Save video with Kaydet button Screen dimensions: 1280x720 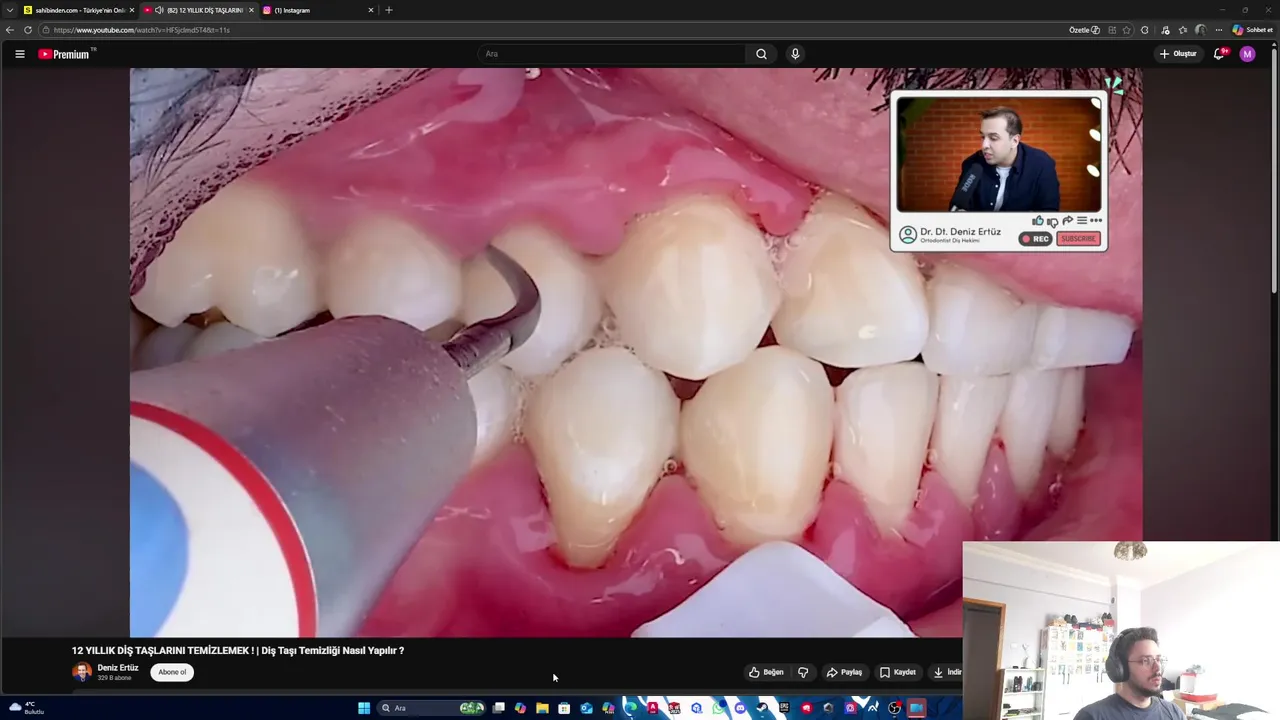point(898,672)
